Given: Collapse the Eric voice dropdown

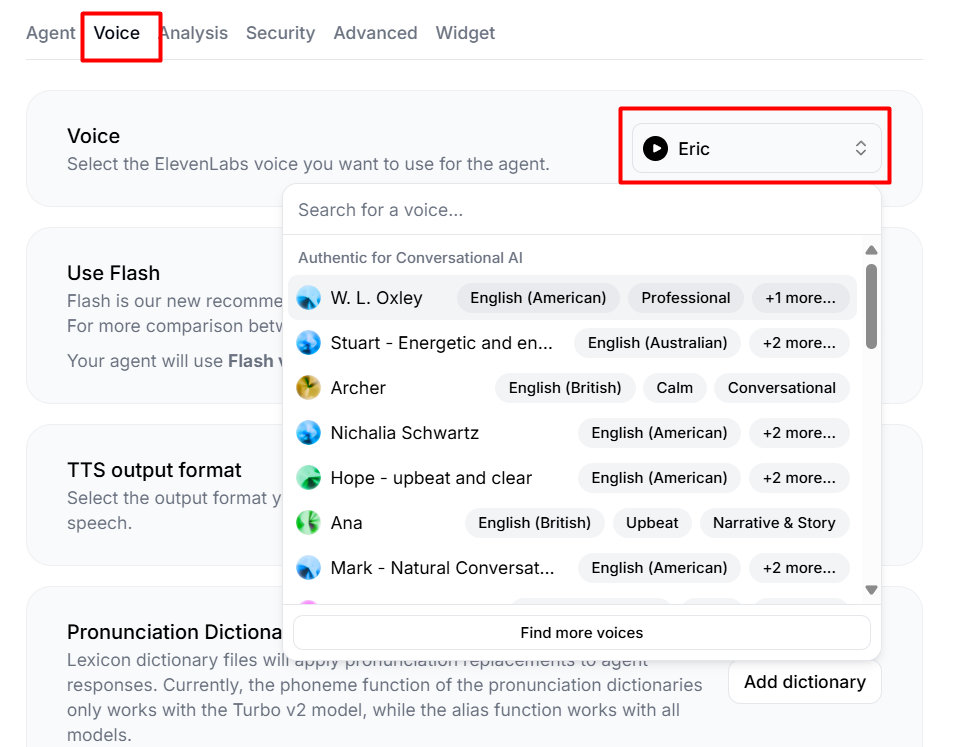Looking at the screenshot, I should click(x=860, y=149).
